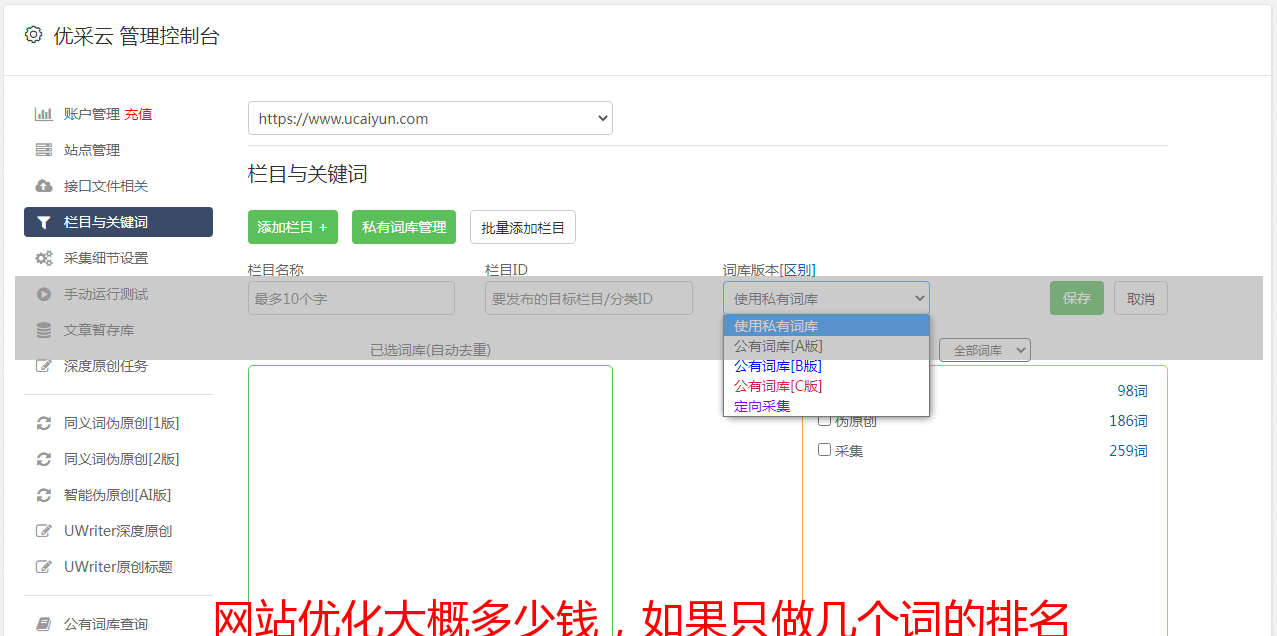1277x636 pixels.
Task: Click the refresh icon for 智能伪原创[AI版]
Action: [44, 495]
